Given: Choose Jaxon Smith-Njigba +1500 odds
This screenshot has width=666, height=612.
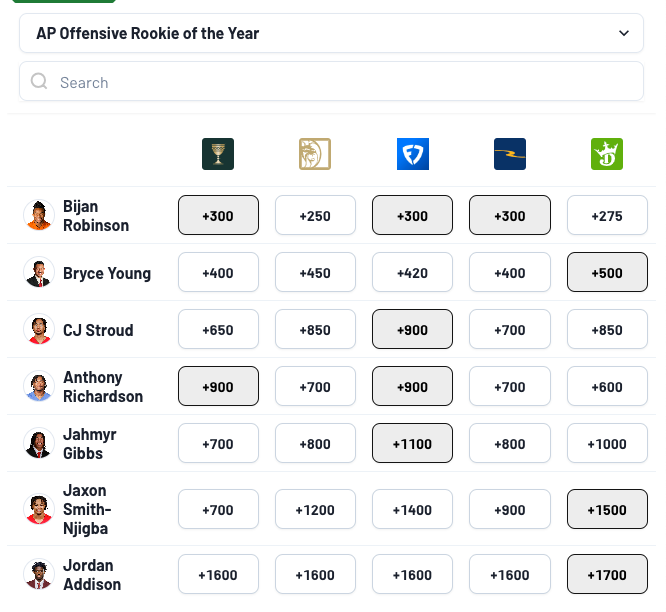Looking at the screenshot, I should (607, 509).
